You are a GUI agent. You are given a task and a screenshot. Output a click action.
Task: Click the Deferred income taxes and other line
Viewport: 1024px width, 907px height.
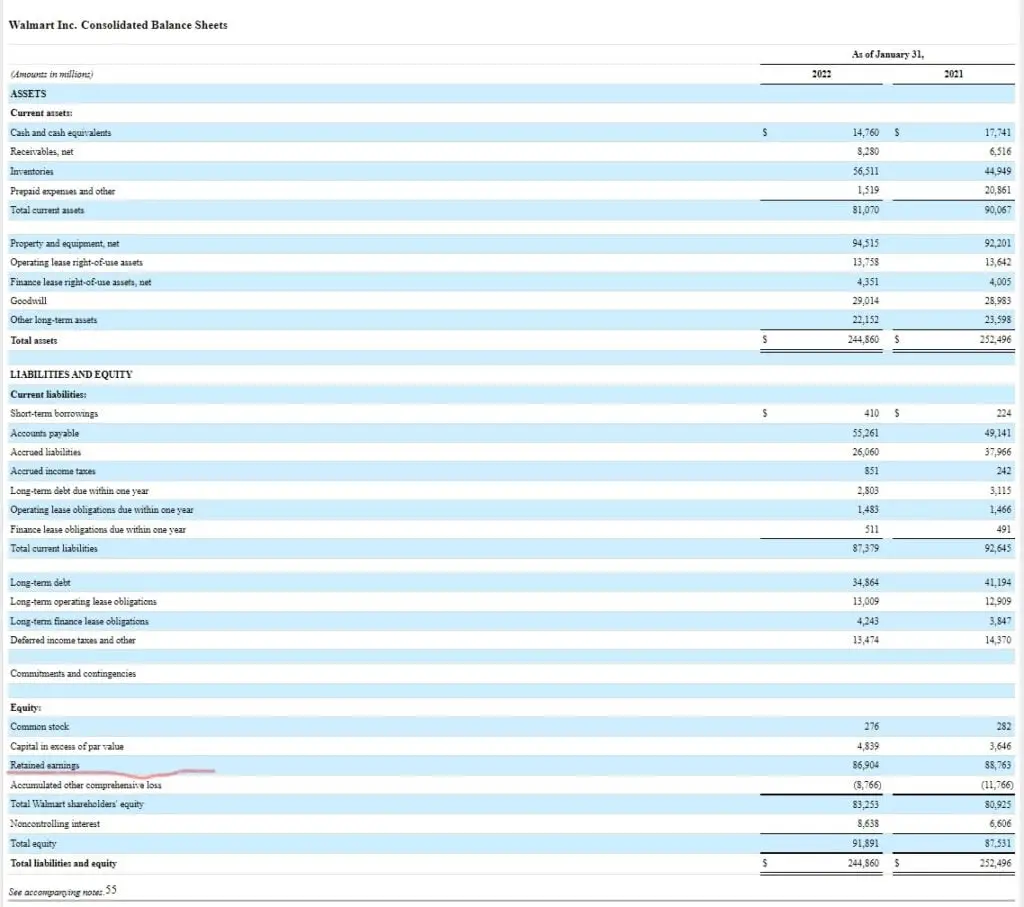(80, 640)
